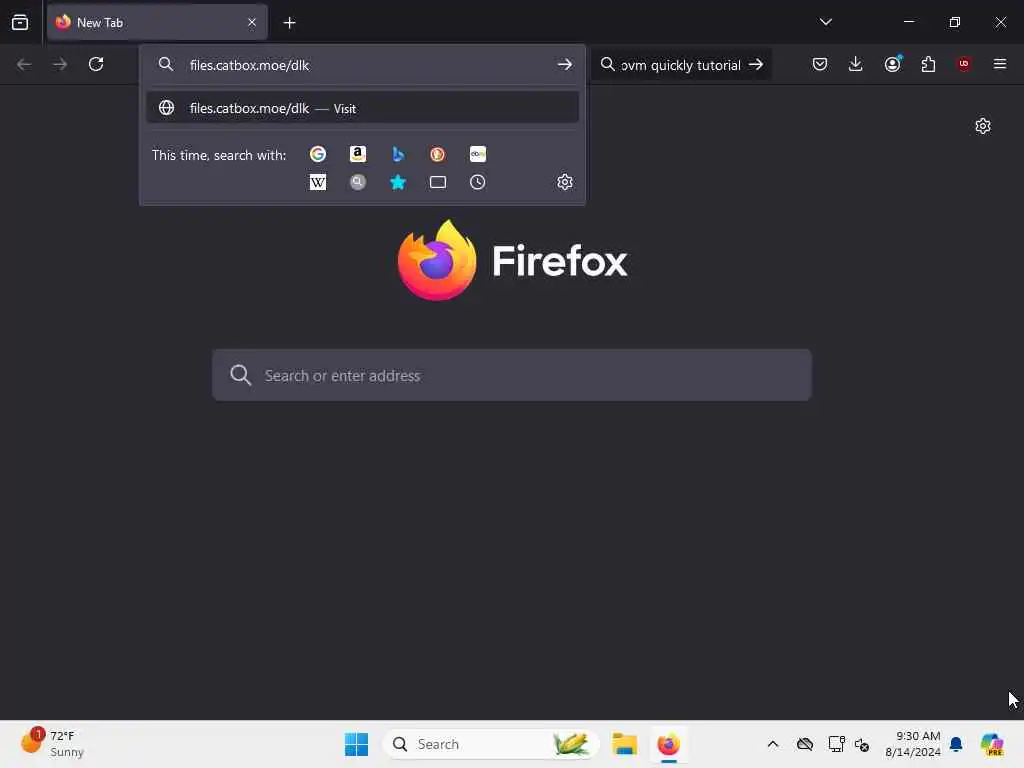1024x768 pixels.
Task: Reload the current page
Action: pyautogui.click(x=96, y=64)
